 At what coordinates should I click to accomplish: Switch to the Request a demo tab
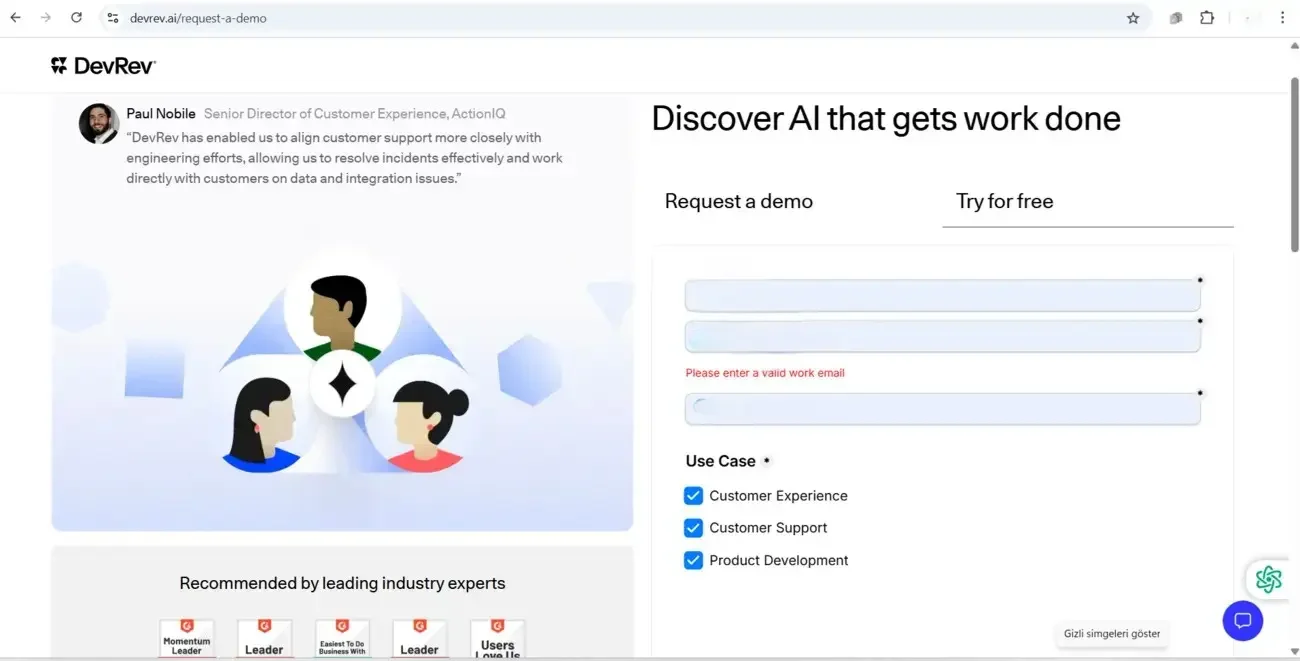tap(739, 201)
